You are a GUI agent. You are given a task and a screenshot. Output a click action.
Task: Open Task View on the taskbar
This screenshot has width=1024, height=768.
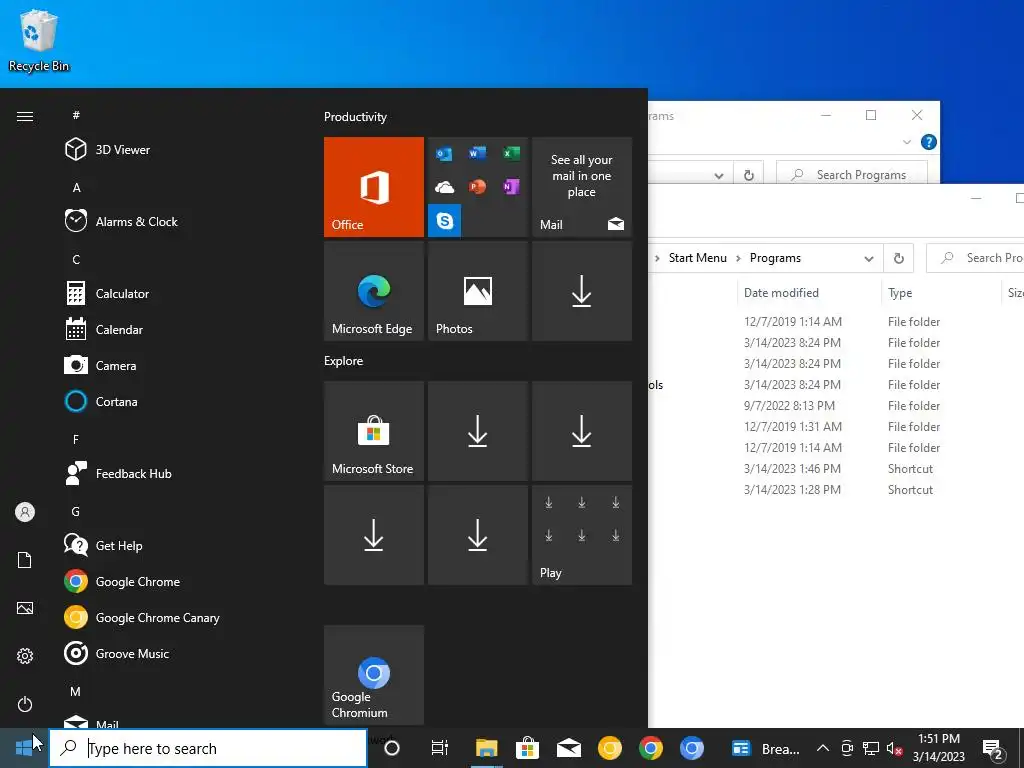(x=440, y=748)
